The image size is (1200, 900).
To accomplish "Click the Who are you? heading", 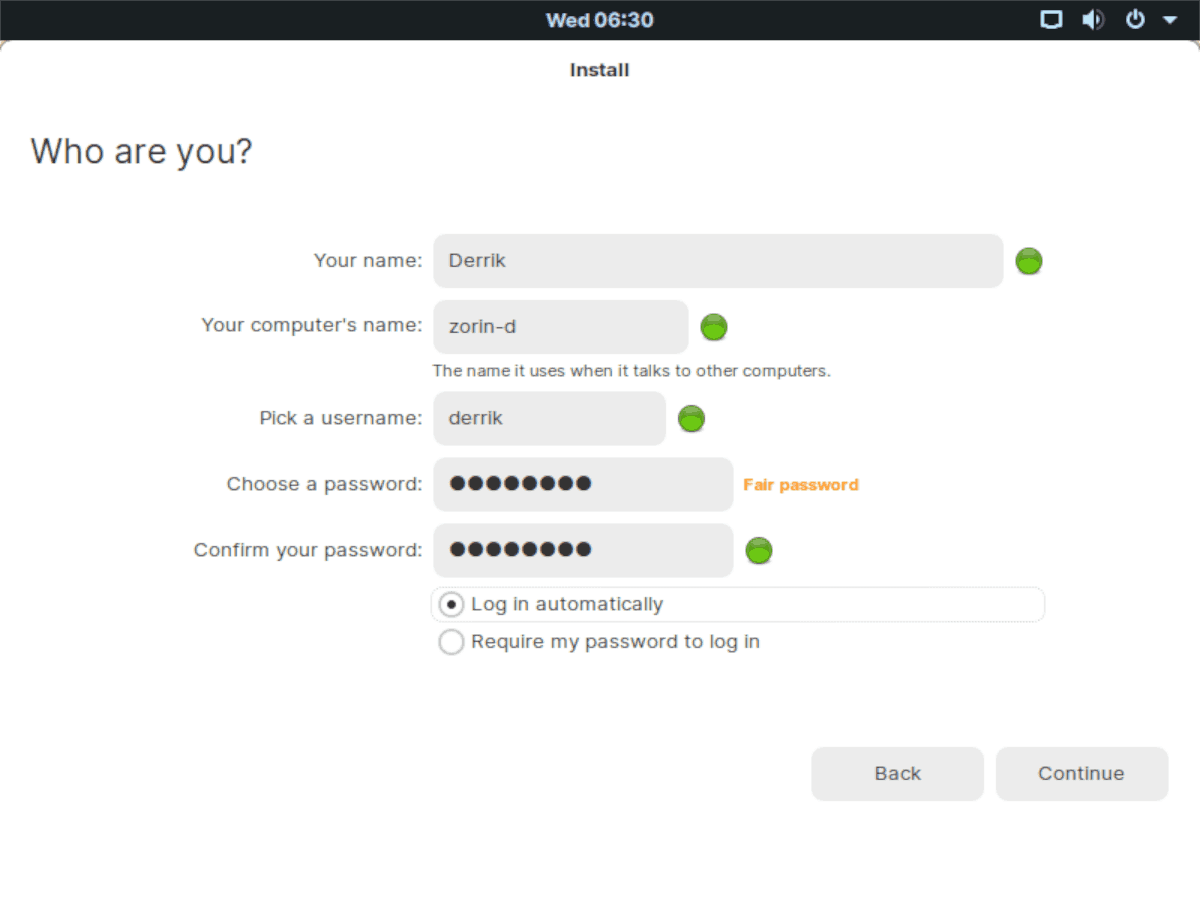I will (141, 152).
